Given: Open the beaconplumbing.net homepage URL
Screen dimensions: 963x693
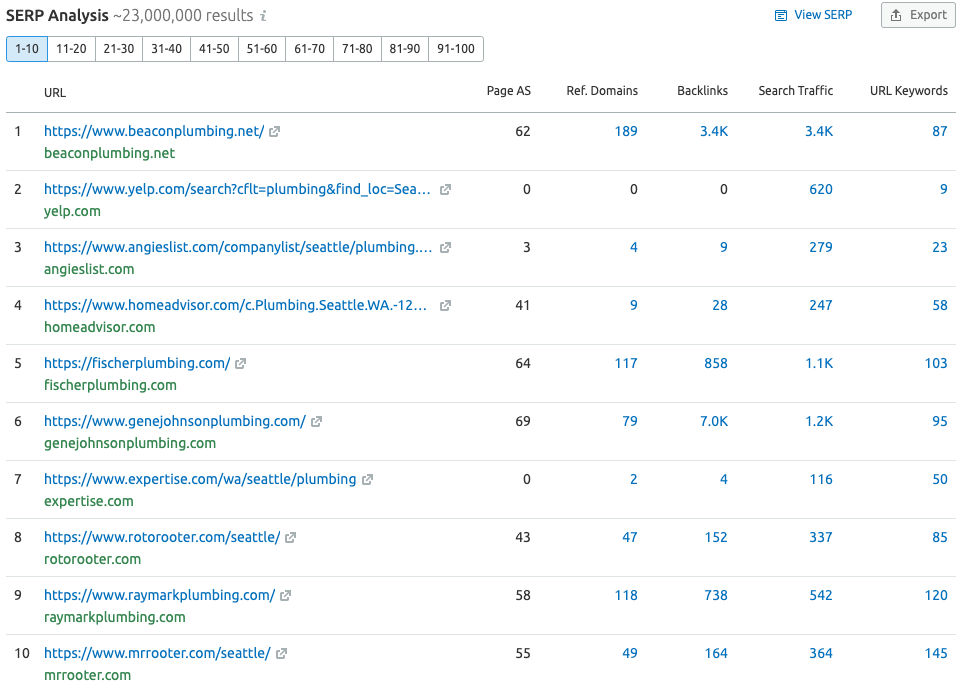Looking at the screenshot, I should [154, 131].
